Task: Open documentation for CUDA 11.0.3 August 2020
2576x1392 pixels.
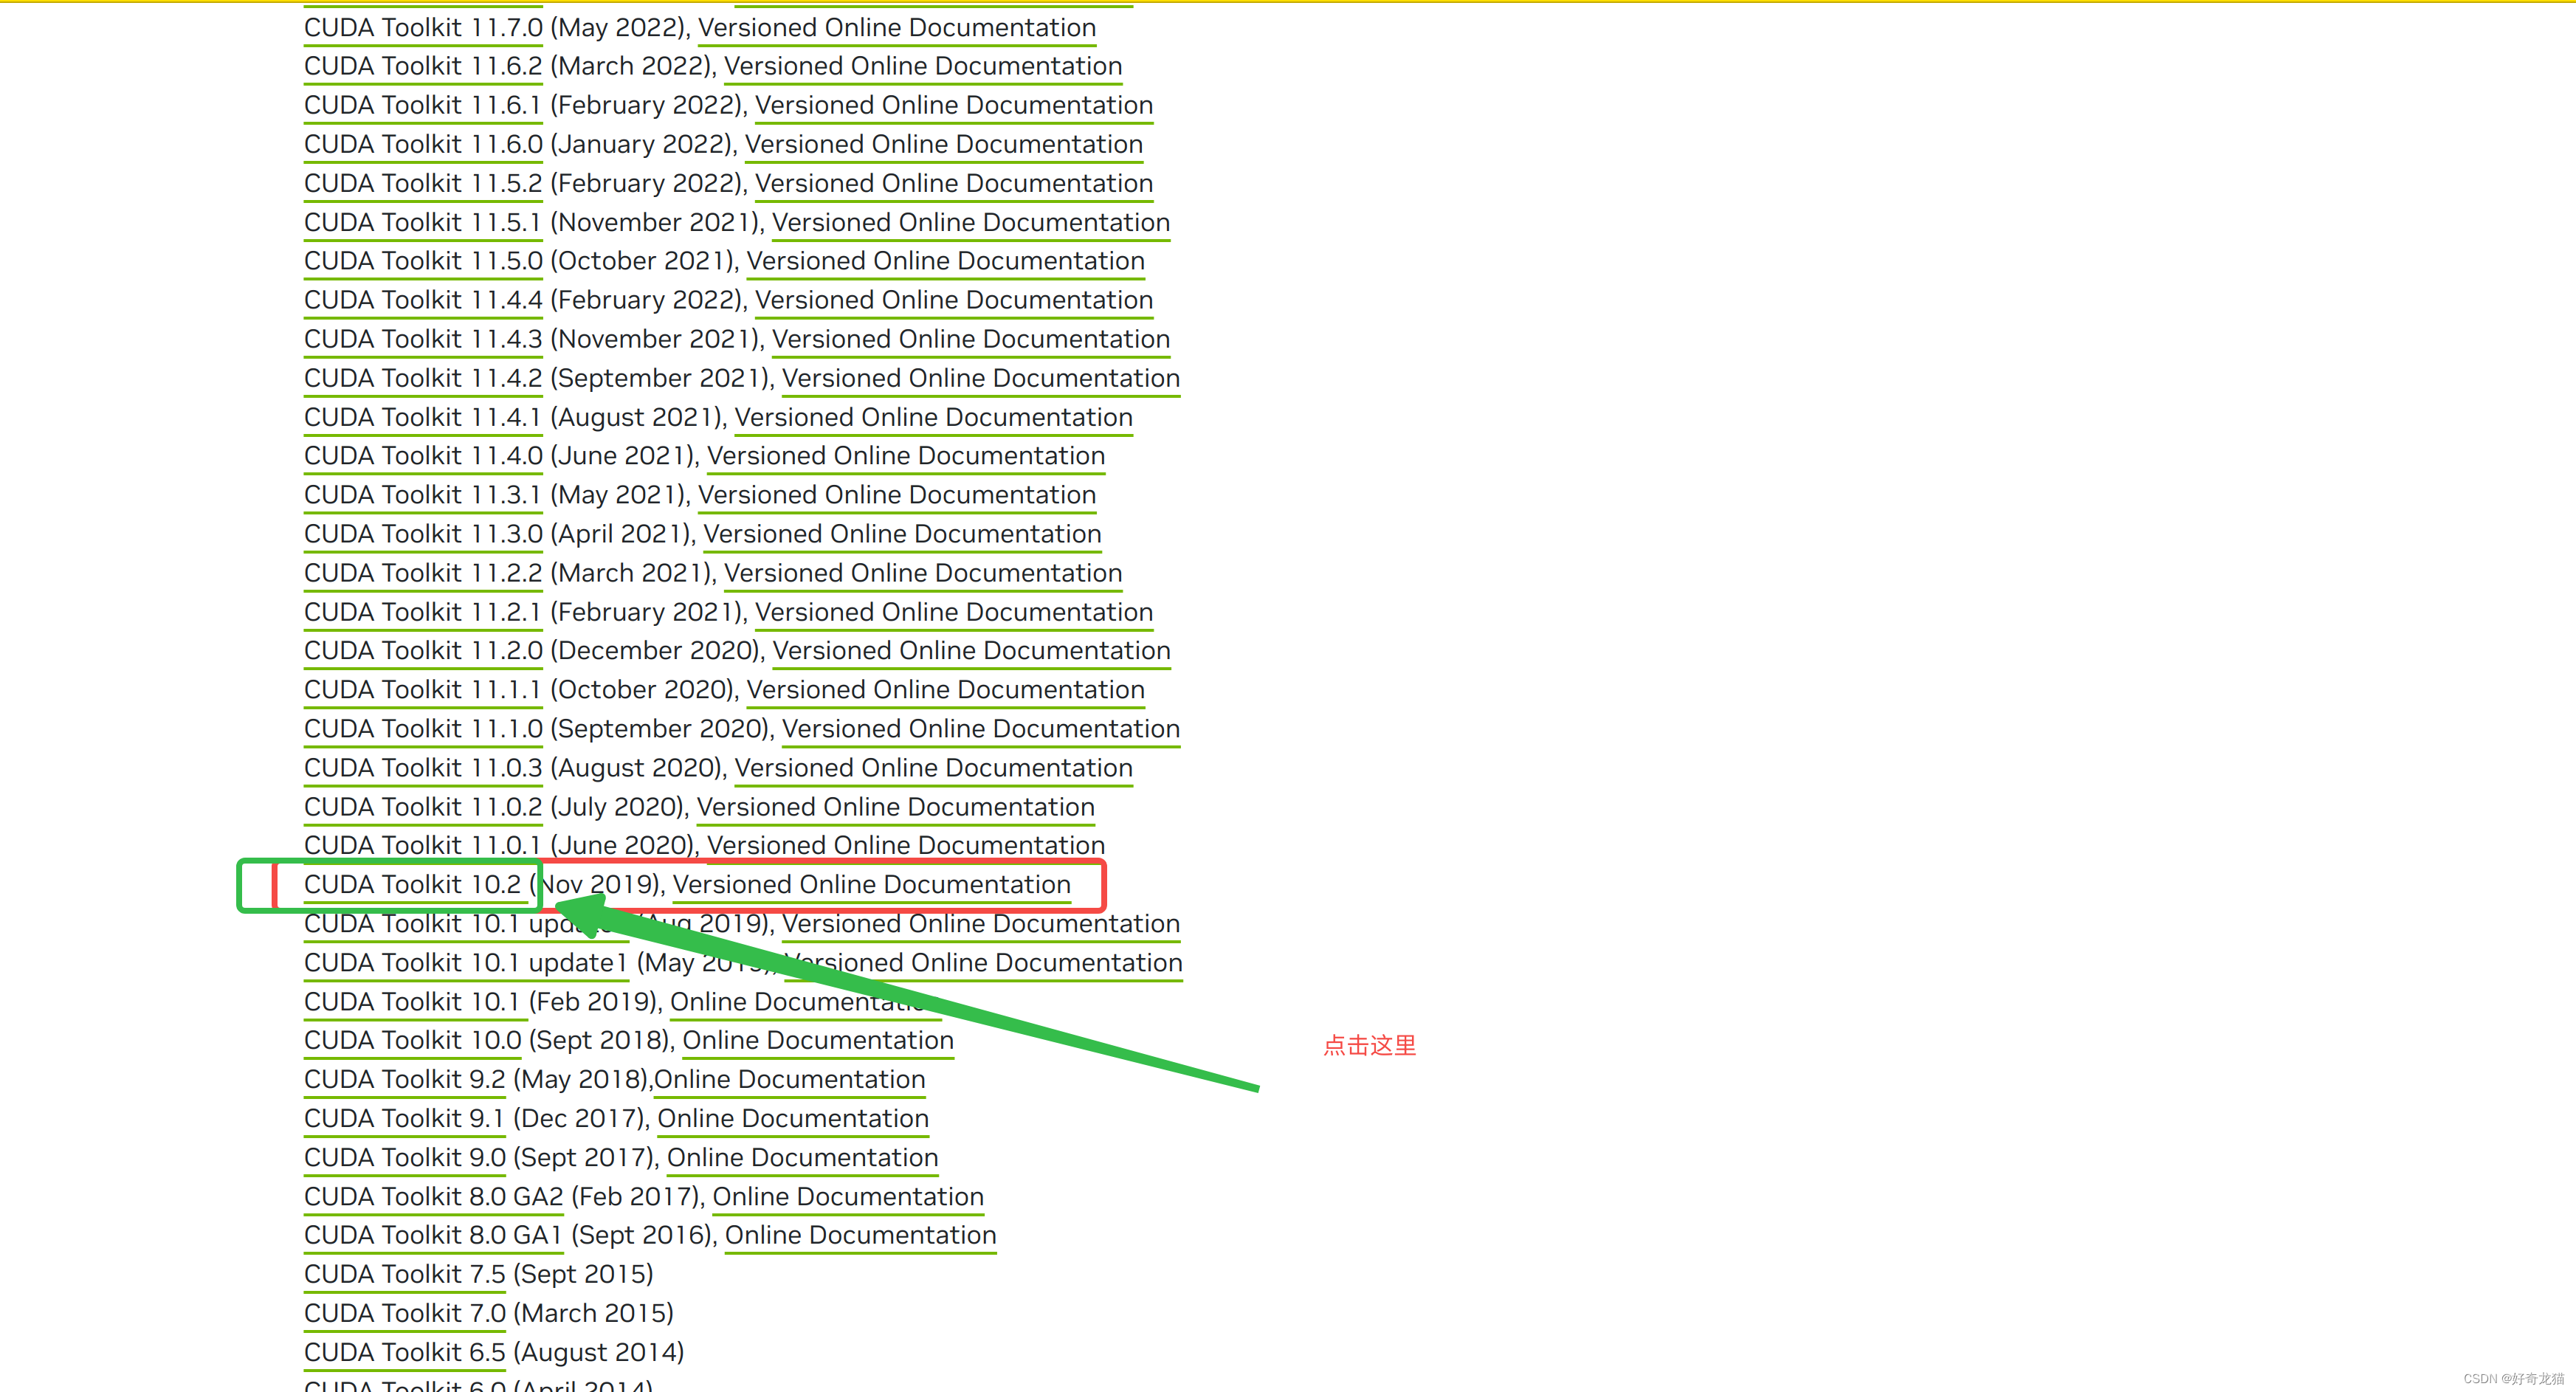Action: [934, 769]
